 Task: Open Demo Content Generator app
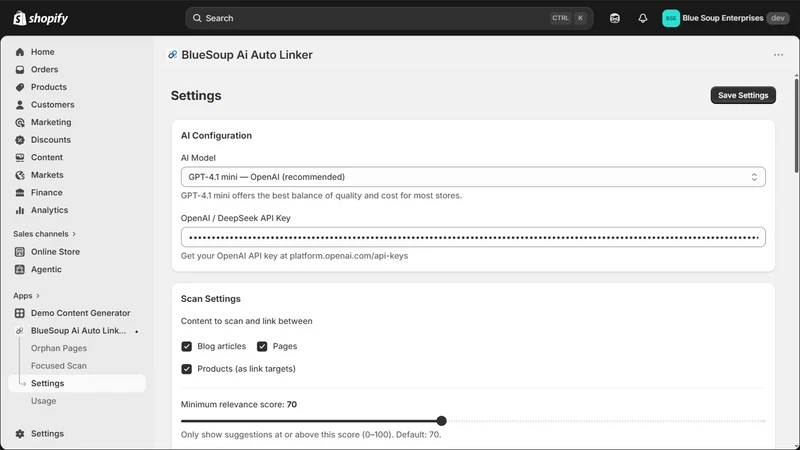click(80, 313)
